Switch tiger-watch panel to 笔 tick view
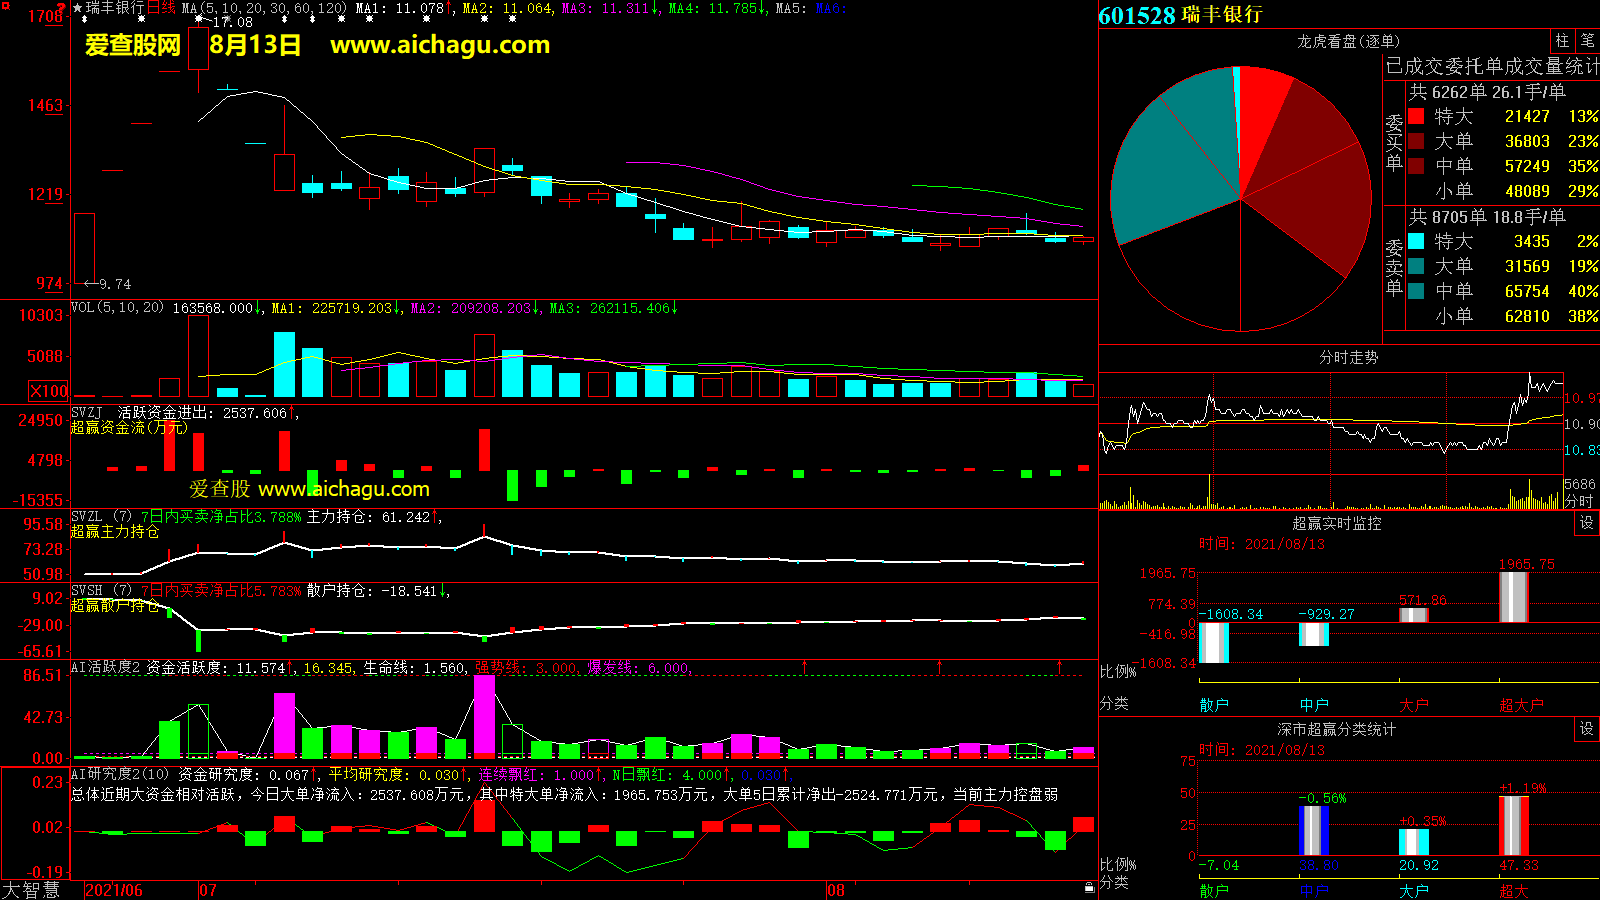 (x=1587, y=41)
